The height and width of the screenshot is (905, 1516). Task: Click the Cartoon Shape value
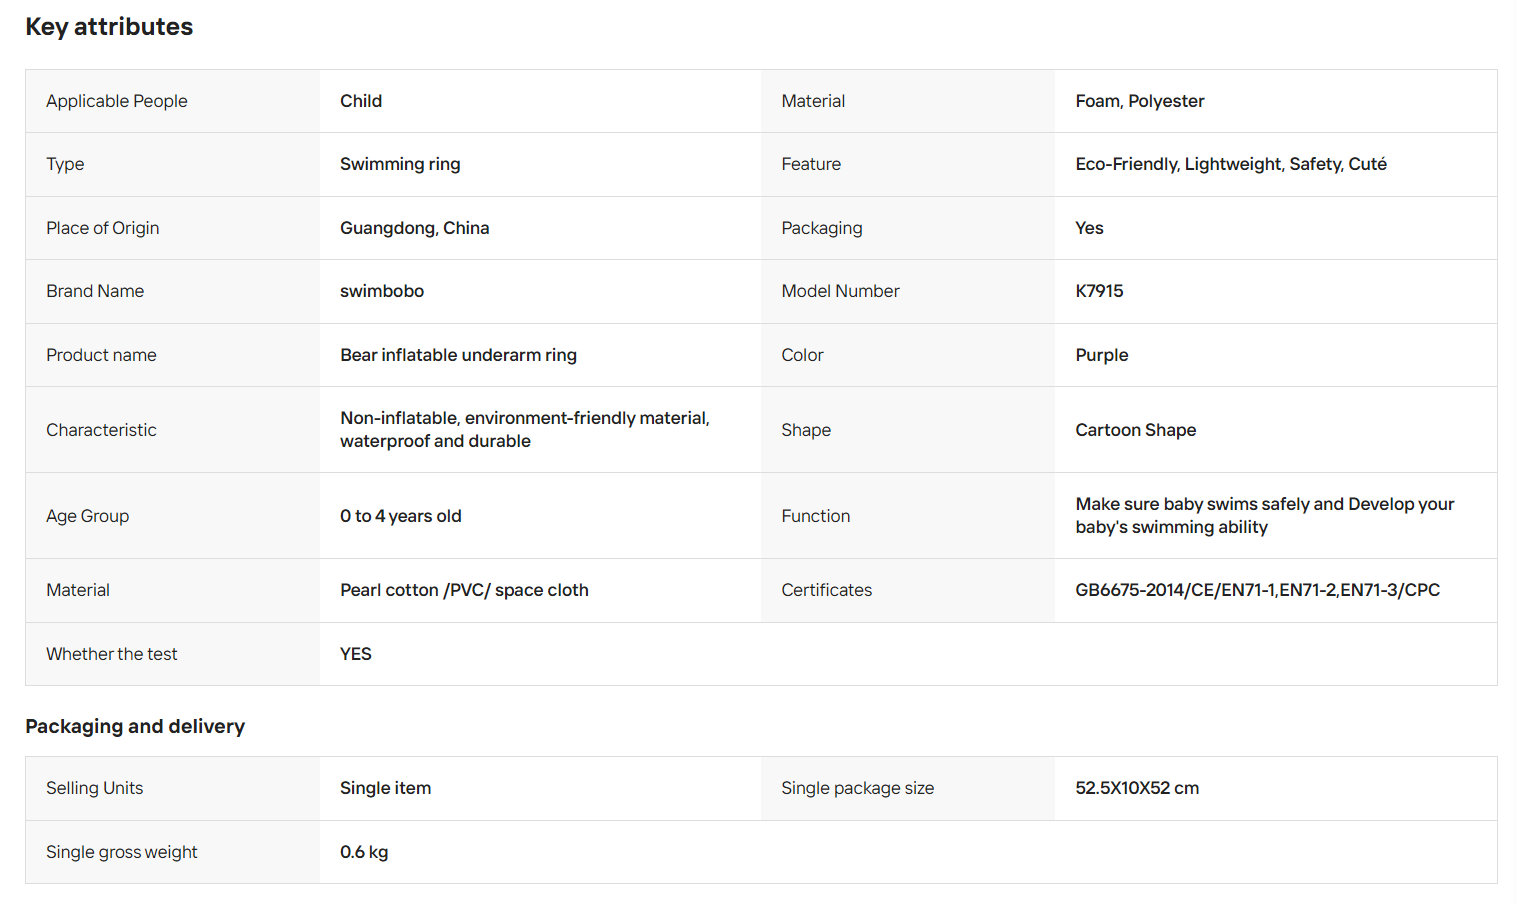point(1135,430)
